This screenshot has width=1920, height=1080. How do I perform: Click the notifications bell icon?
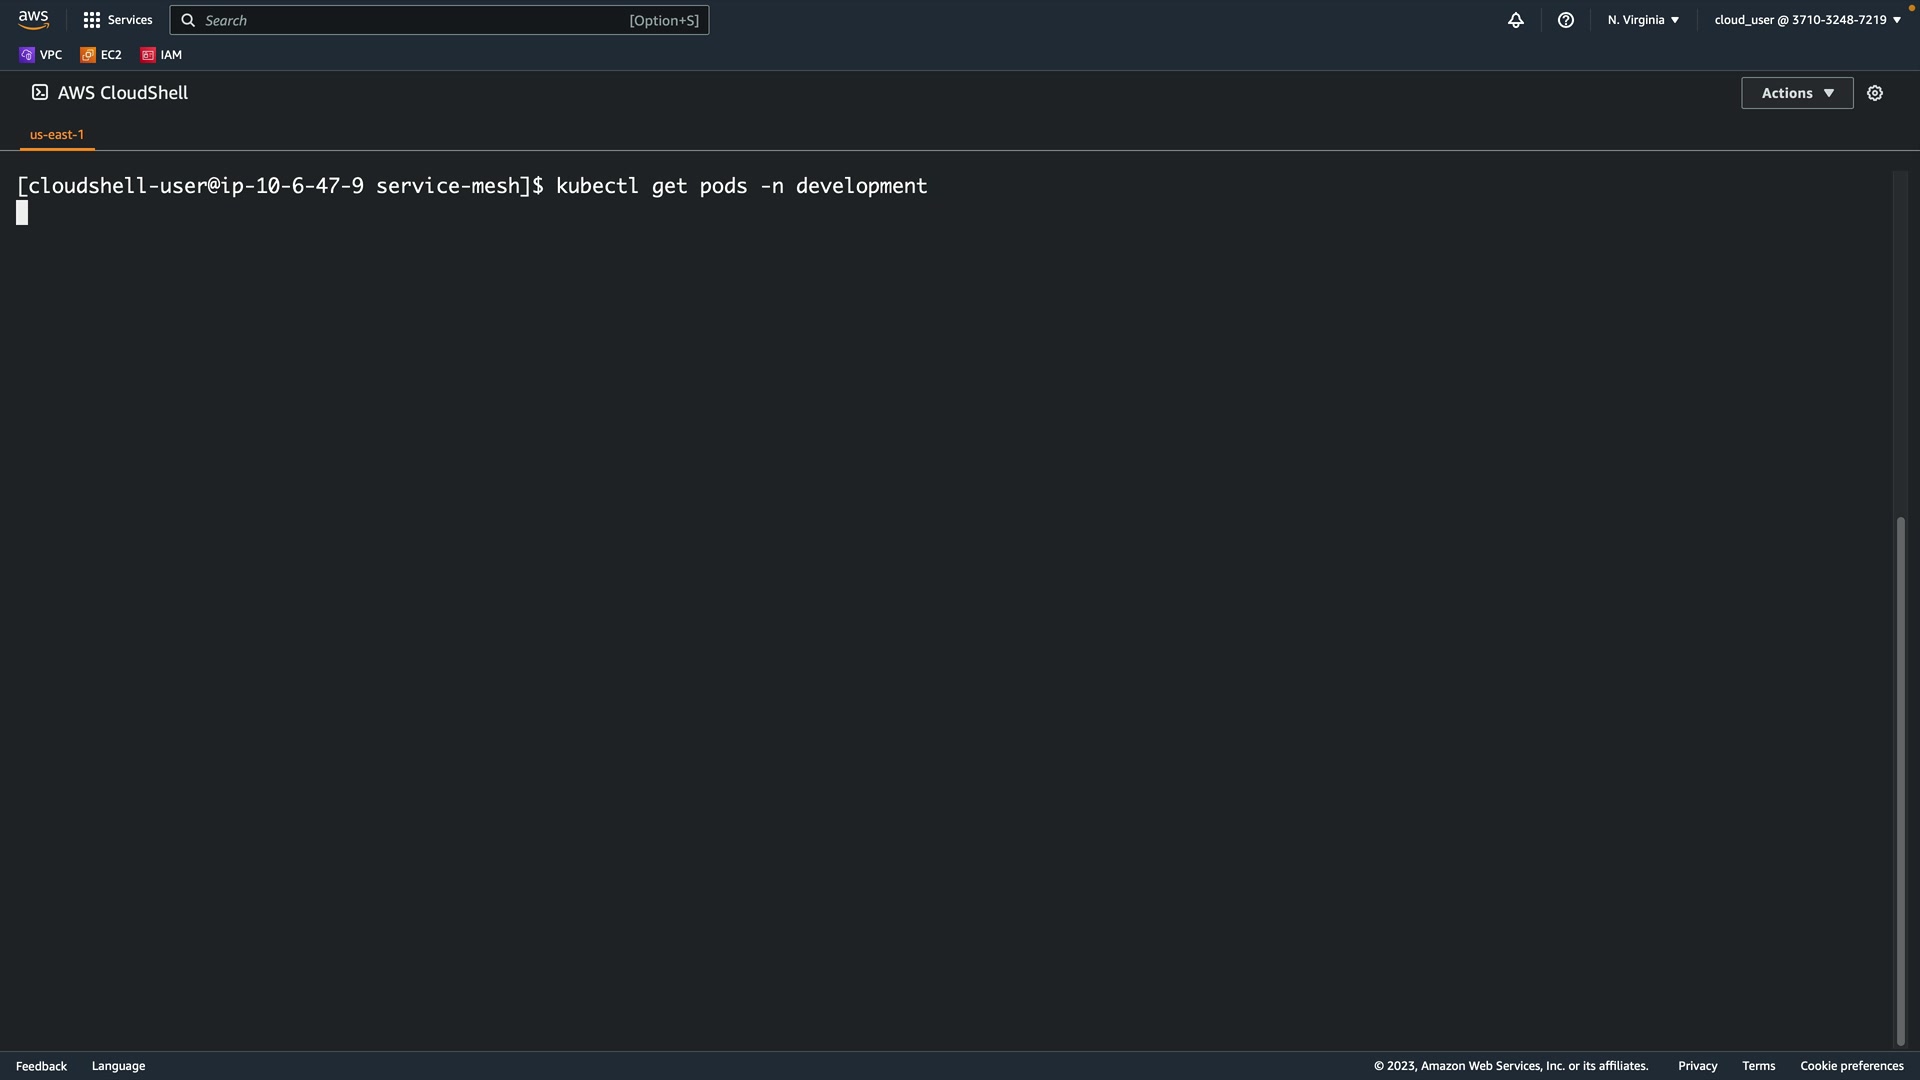(x=1515, y=20)
